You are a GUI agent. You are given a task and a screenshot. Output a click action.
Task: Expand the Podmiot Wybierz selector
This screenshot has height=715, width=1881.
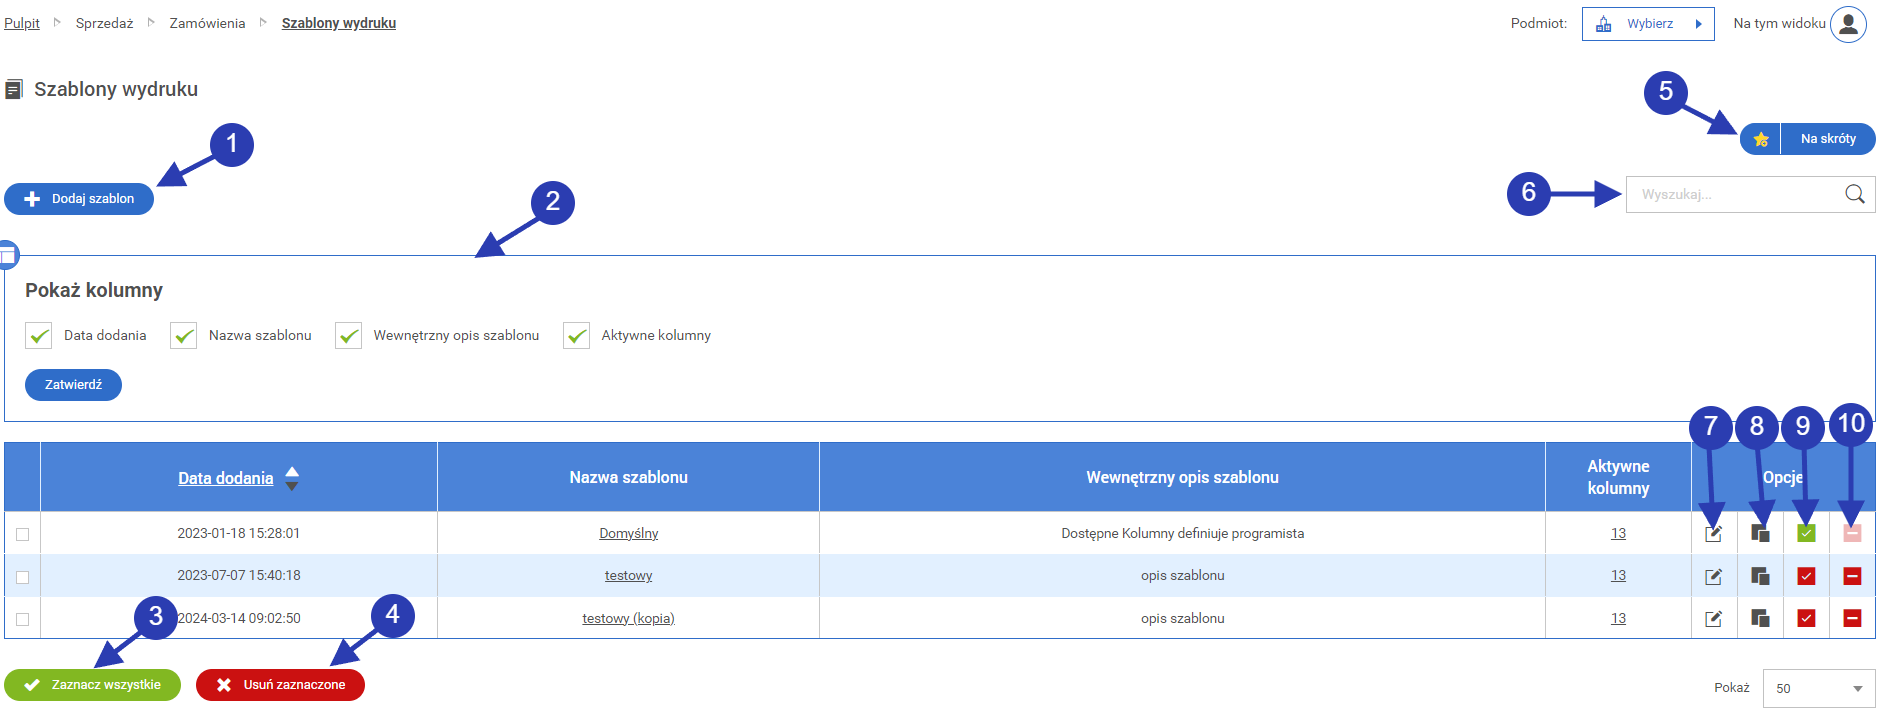coord(1648,24)
